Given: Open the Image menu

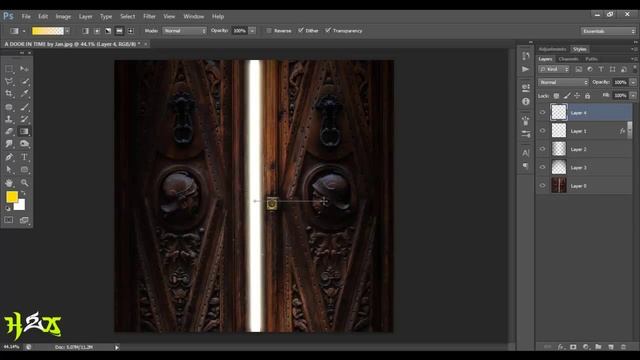Looking at the screenshot, I should coord(63,17).
